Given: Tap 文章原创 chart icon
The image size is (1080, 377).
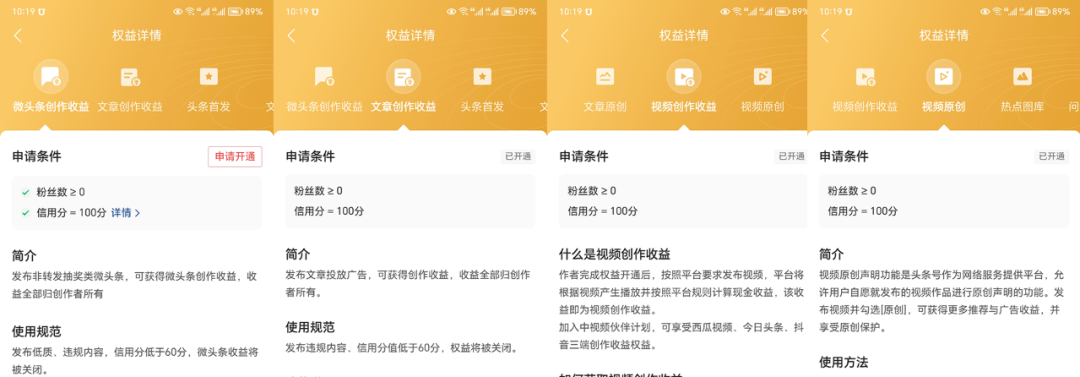Looking at the screenshot, I should click(605, 77).
